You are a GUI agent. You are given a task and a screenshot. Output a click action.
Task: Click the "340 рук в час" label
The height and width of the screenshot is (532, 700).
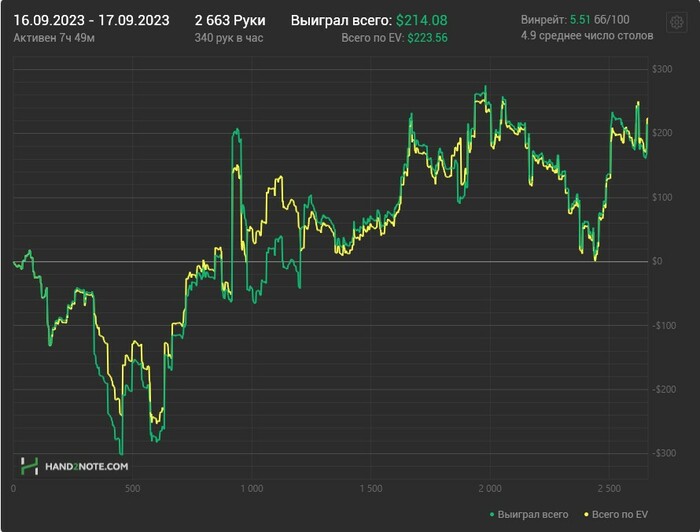coord(232,37)
